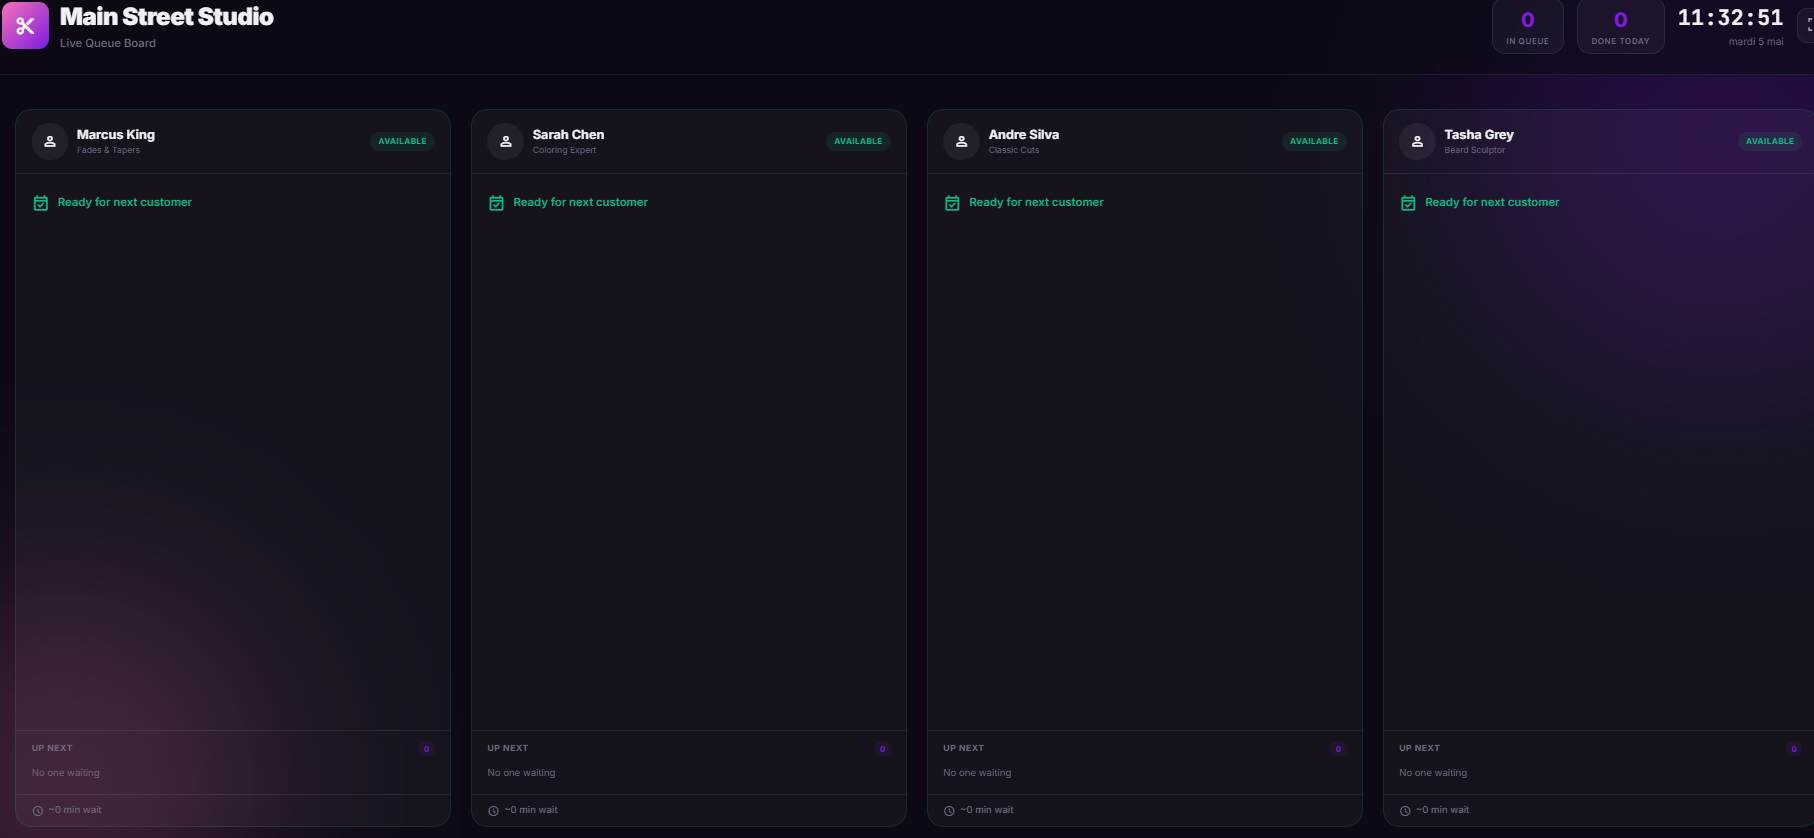Image resolution: width=1814 pixels, height=838 pixels.
Task: Click the date text mardi 5 mai
Action: [x=1756, y=42]
